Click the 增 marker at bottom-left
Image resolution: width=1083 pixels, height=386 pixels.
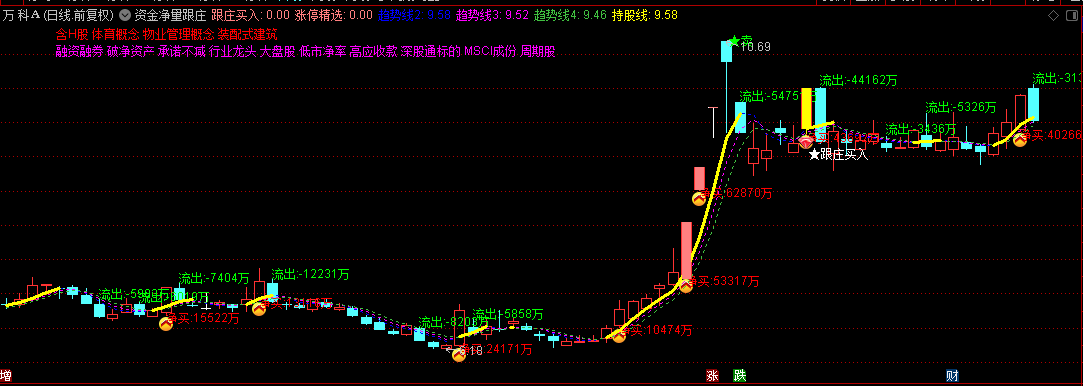(6, 376)
